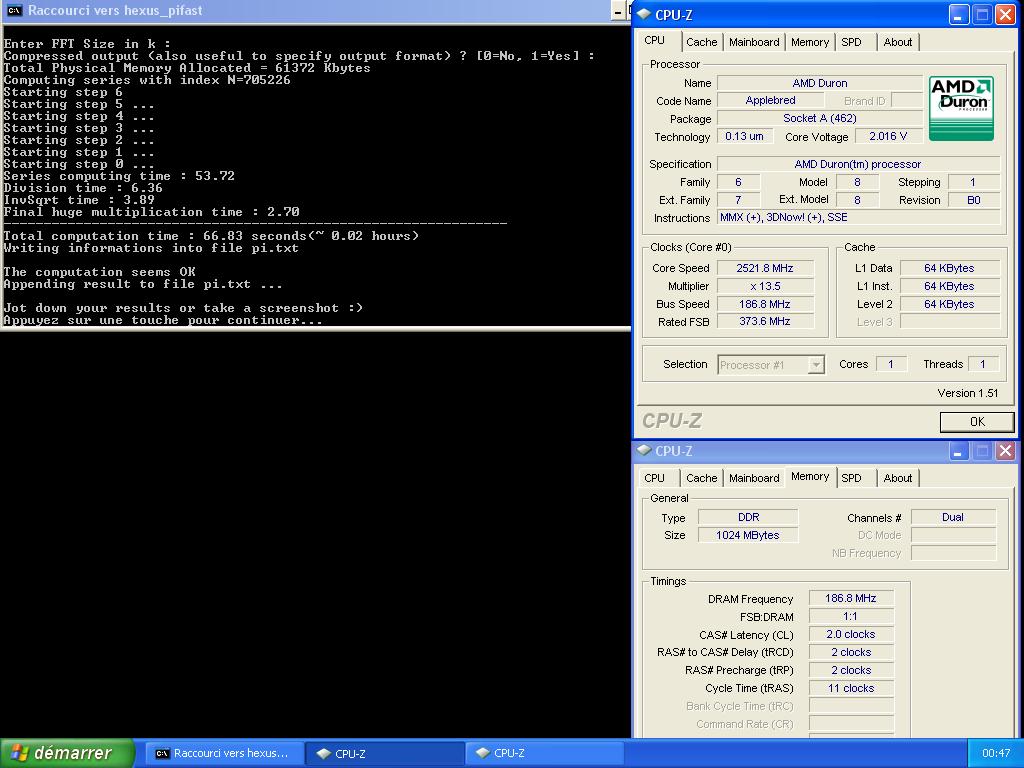Open Cache tab in lower CPU-Z window
The image size is (1024, 768).
click(x=701, y=478)
